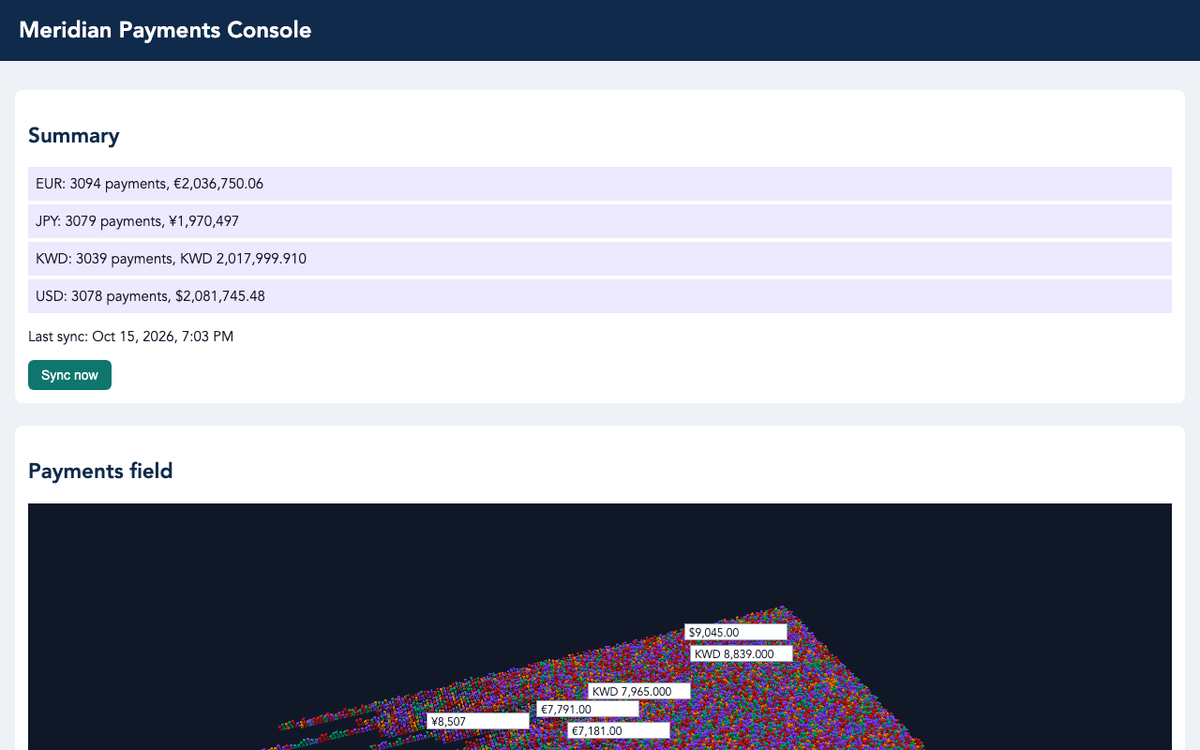Select the KWD summary row
The image size is (1200, 750).
[600, 259]
